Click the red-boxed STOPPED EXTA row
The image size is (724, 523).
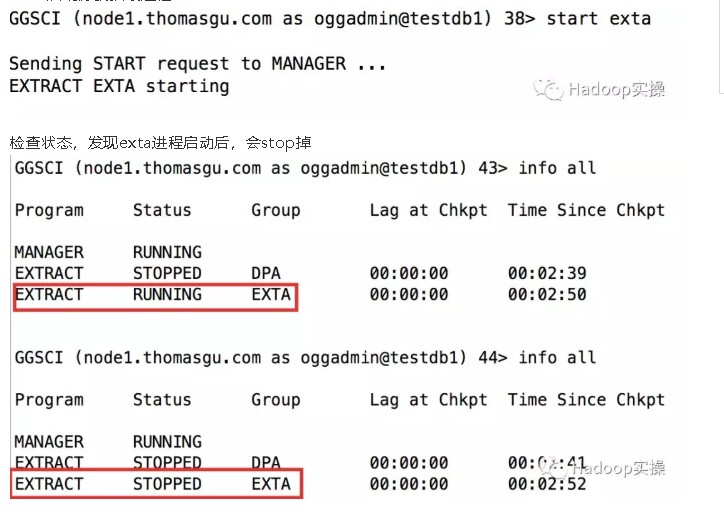(x=155, y=484)
